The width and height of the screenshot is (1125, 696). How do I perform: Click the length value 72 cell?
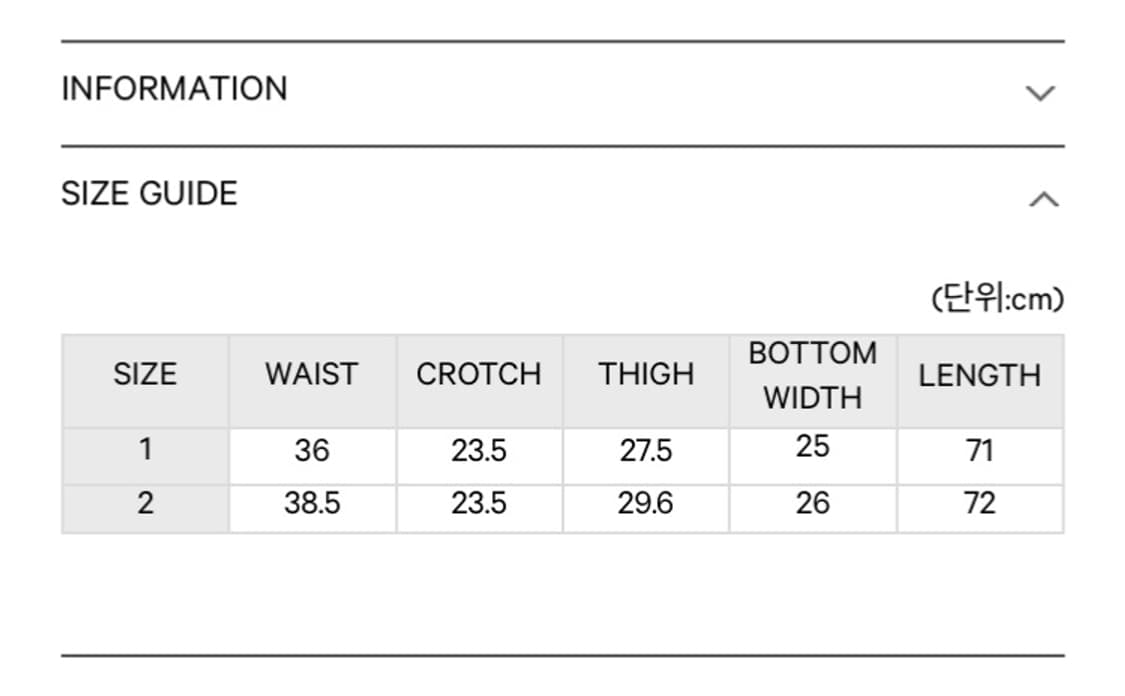tap(980, 509)
